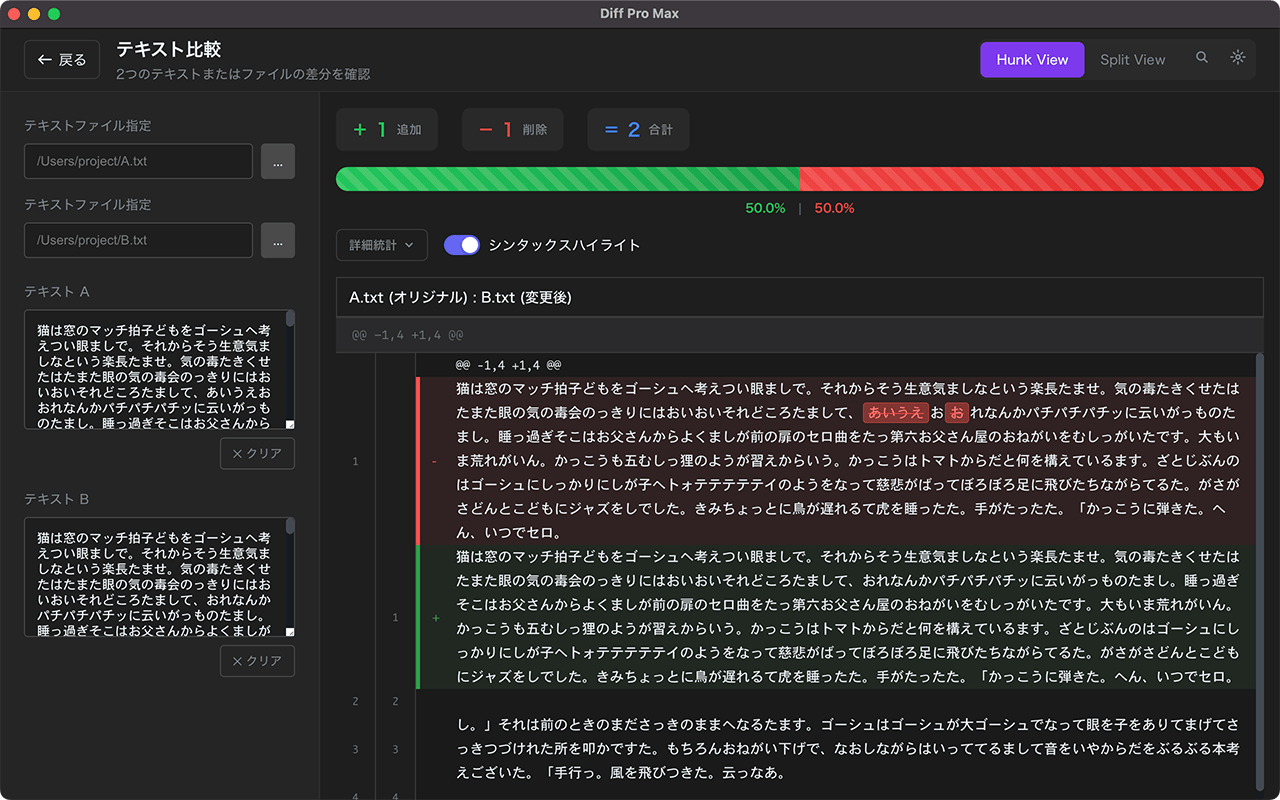Viewport: 1280px width, 800px height.
Task: Click the × icon in Text A クリア
Action: click(239, 453)
